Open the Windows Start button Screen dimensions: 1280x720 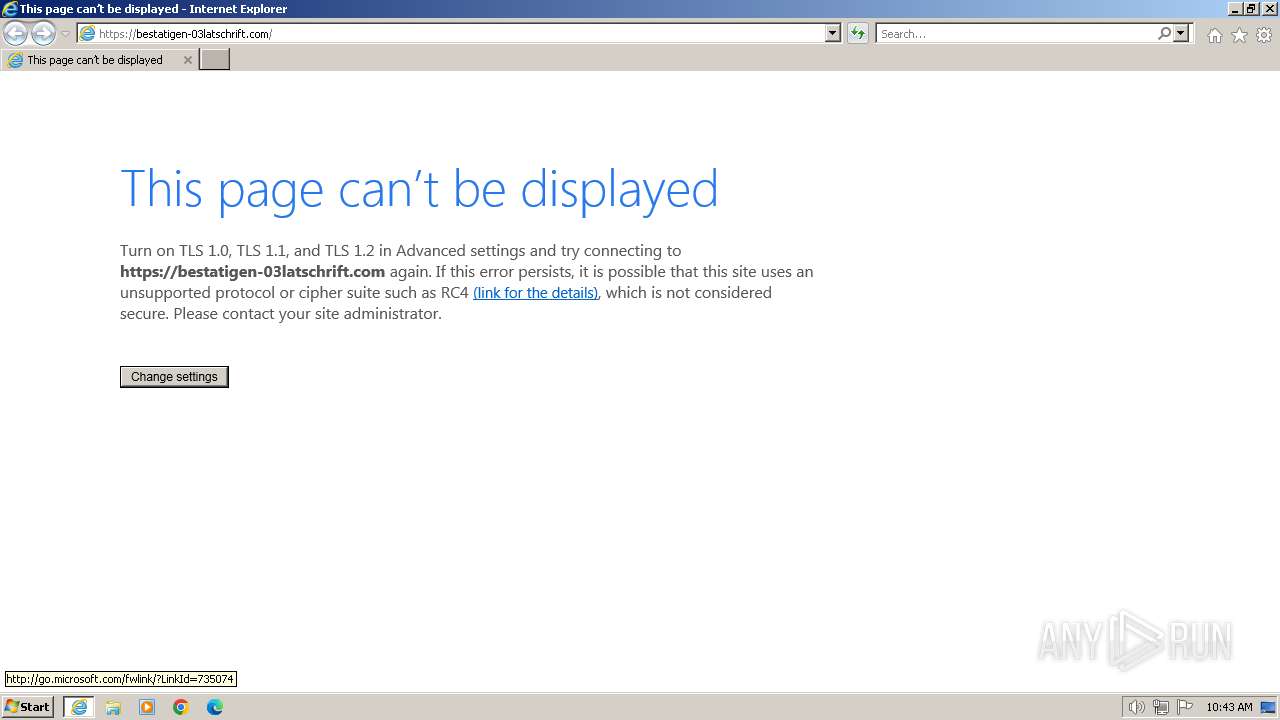[27, 707]
